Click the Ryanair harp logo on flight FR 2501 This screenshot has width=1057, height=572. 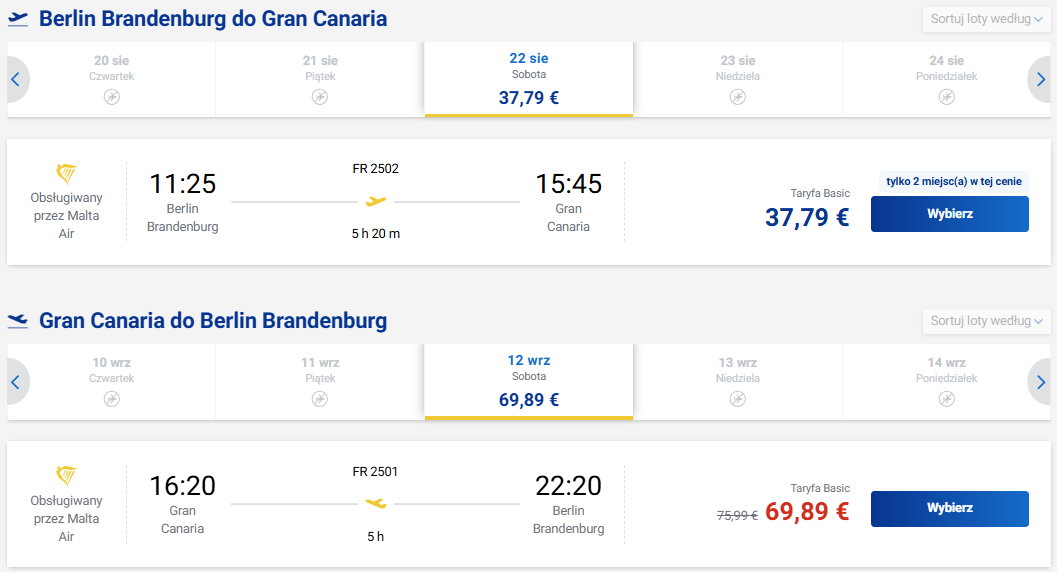[66, 476]
